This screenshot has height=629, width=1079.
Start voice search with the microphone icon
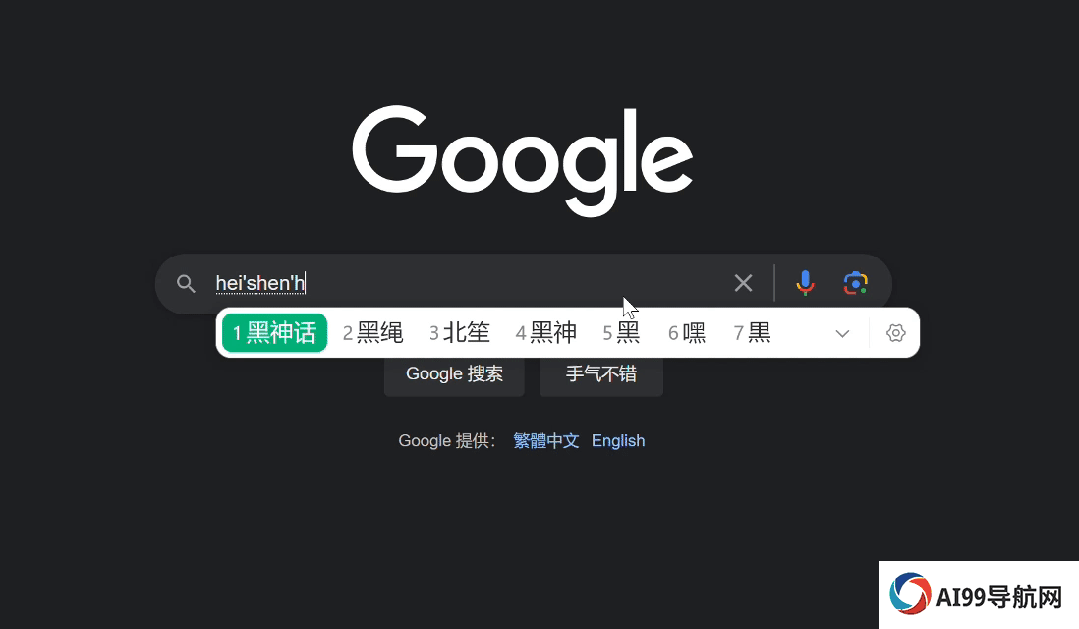click(x=805, y=283)
